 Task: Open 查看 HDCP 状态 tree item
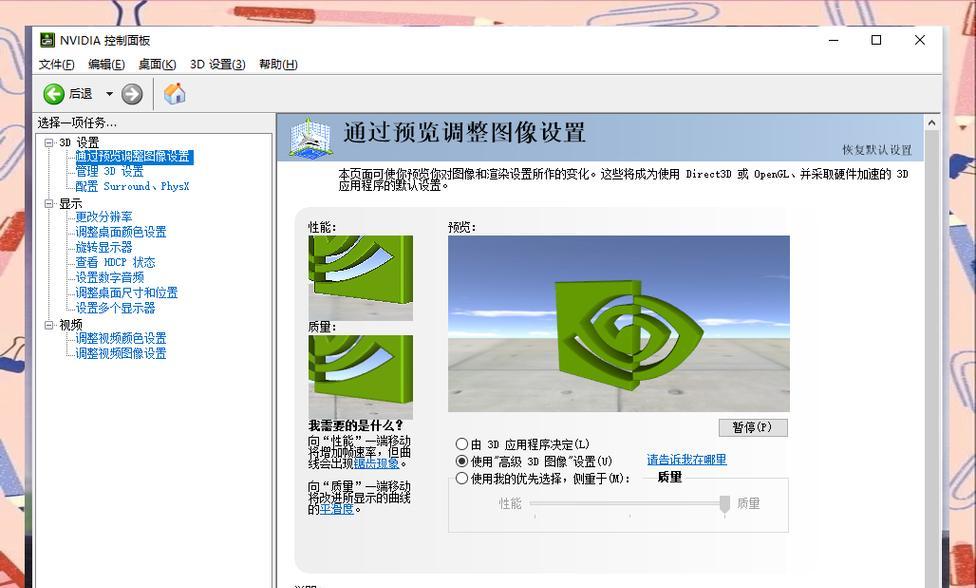115,263
